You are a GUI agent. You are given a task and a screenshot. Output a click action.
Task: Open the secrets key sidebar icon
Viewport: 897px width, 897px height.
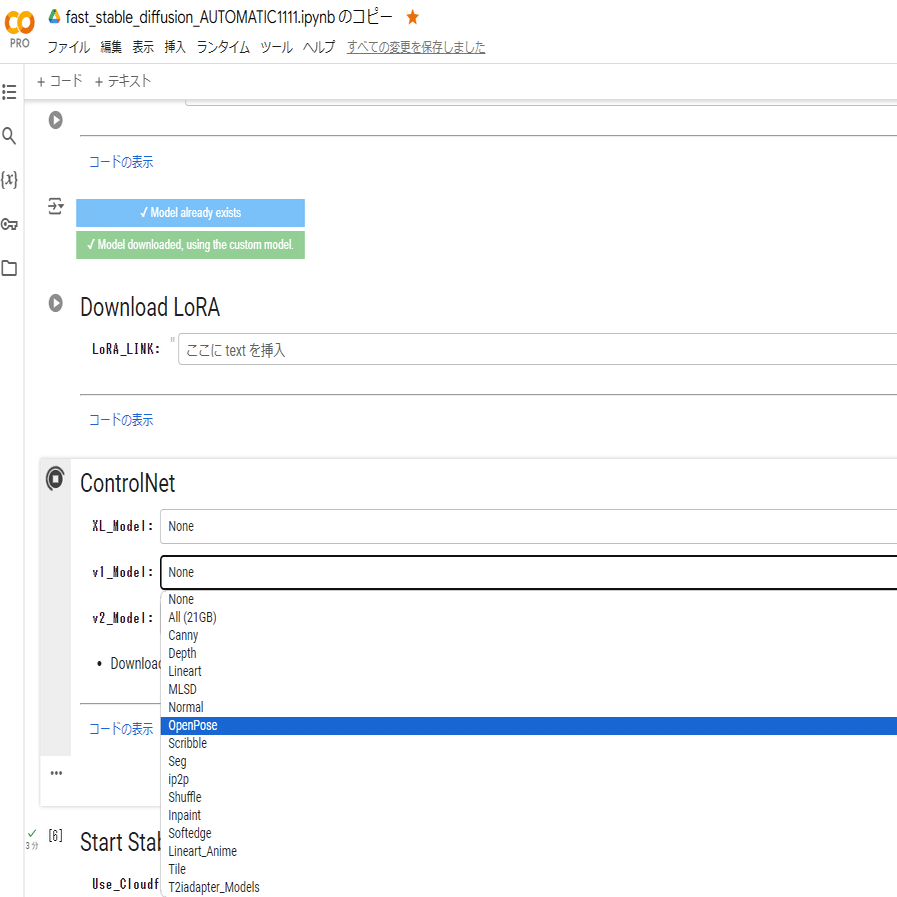9,224
